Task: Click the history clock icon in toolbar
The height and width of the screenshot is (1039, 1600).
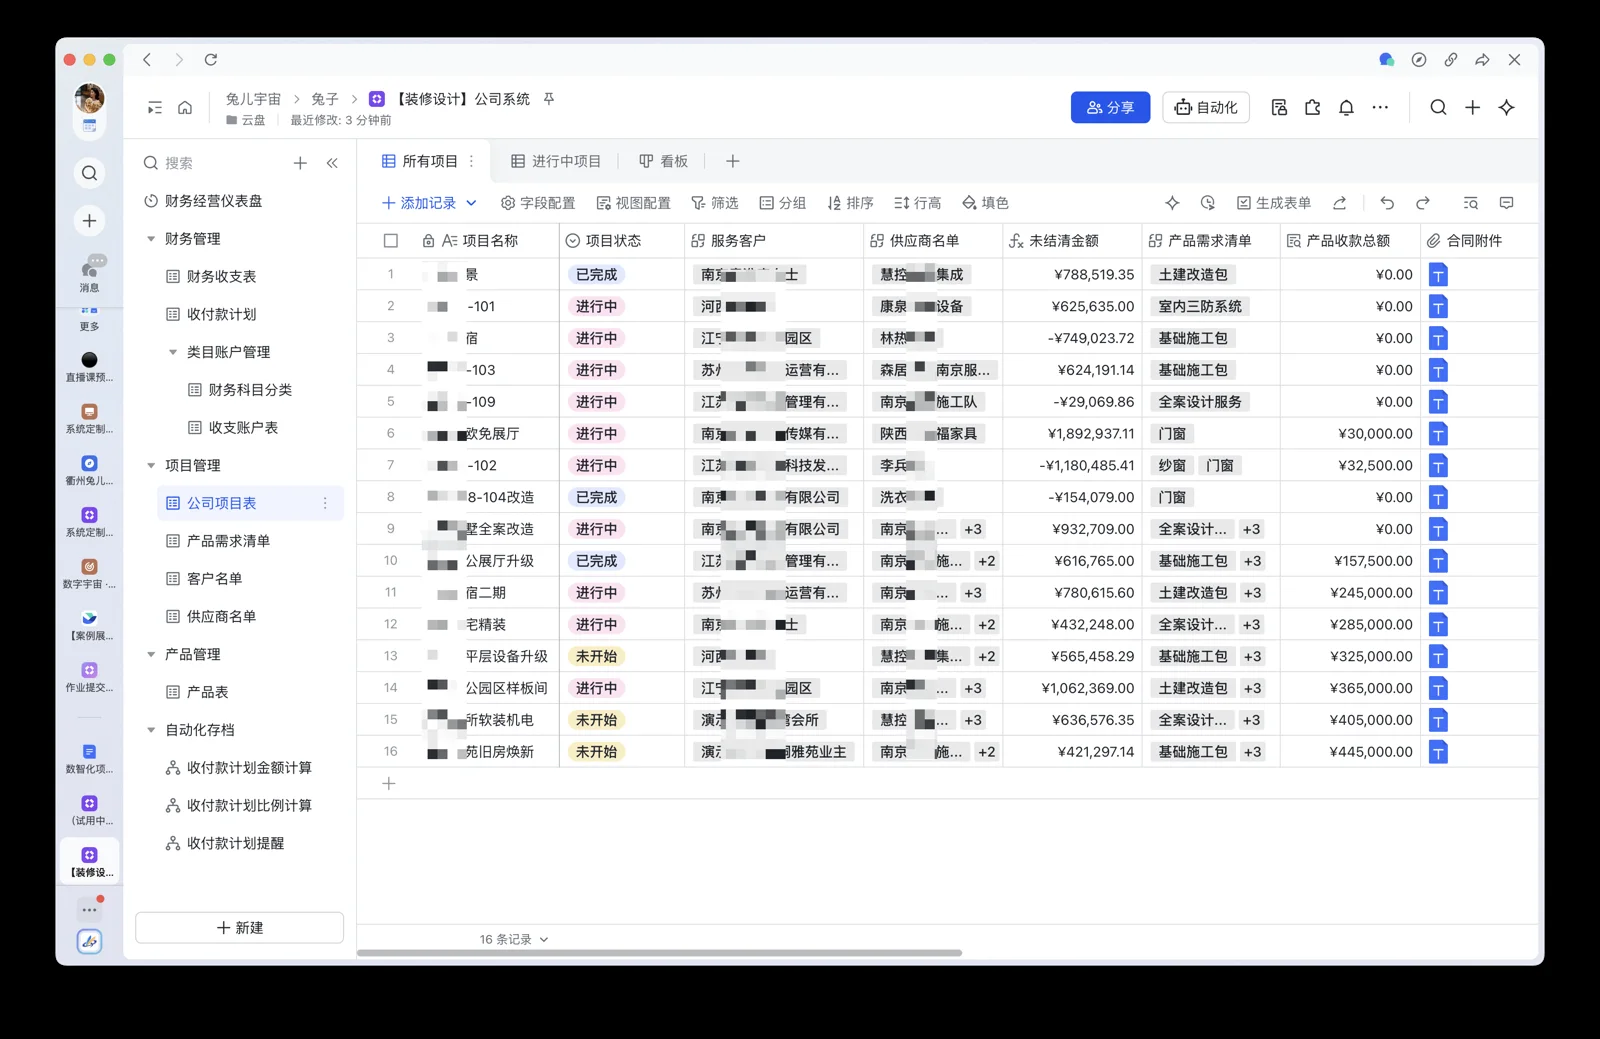Action: point(1208,203)
